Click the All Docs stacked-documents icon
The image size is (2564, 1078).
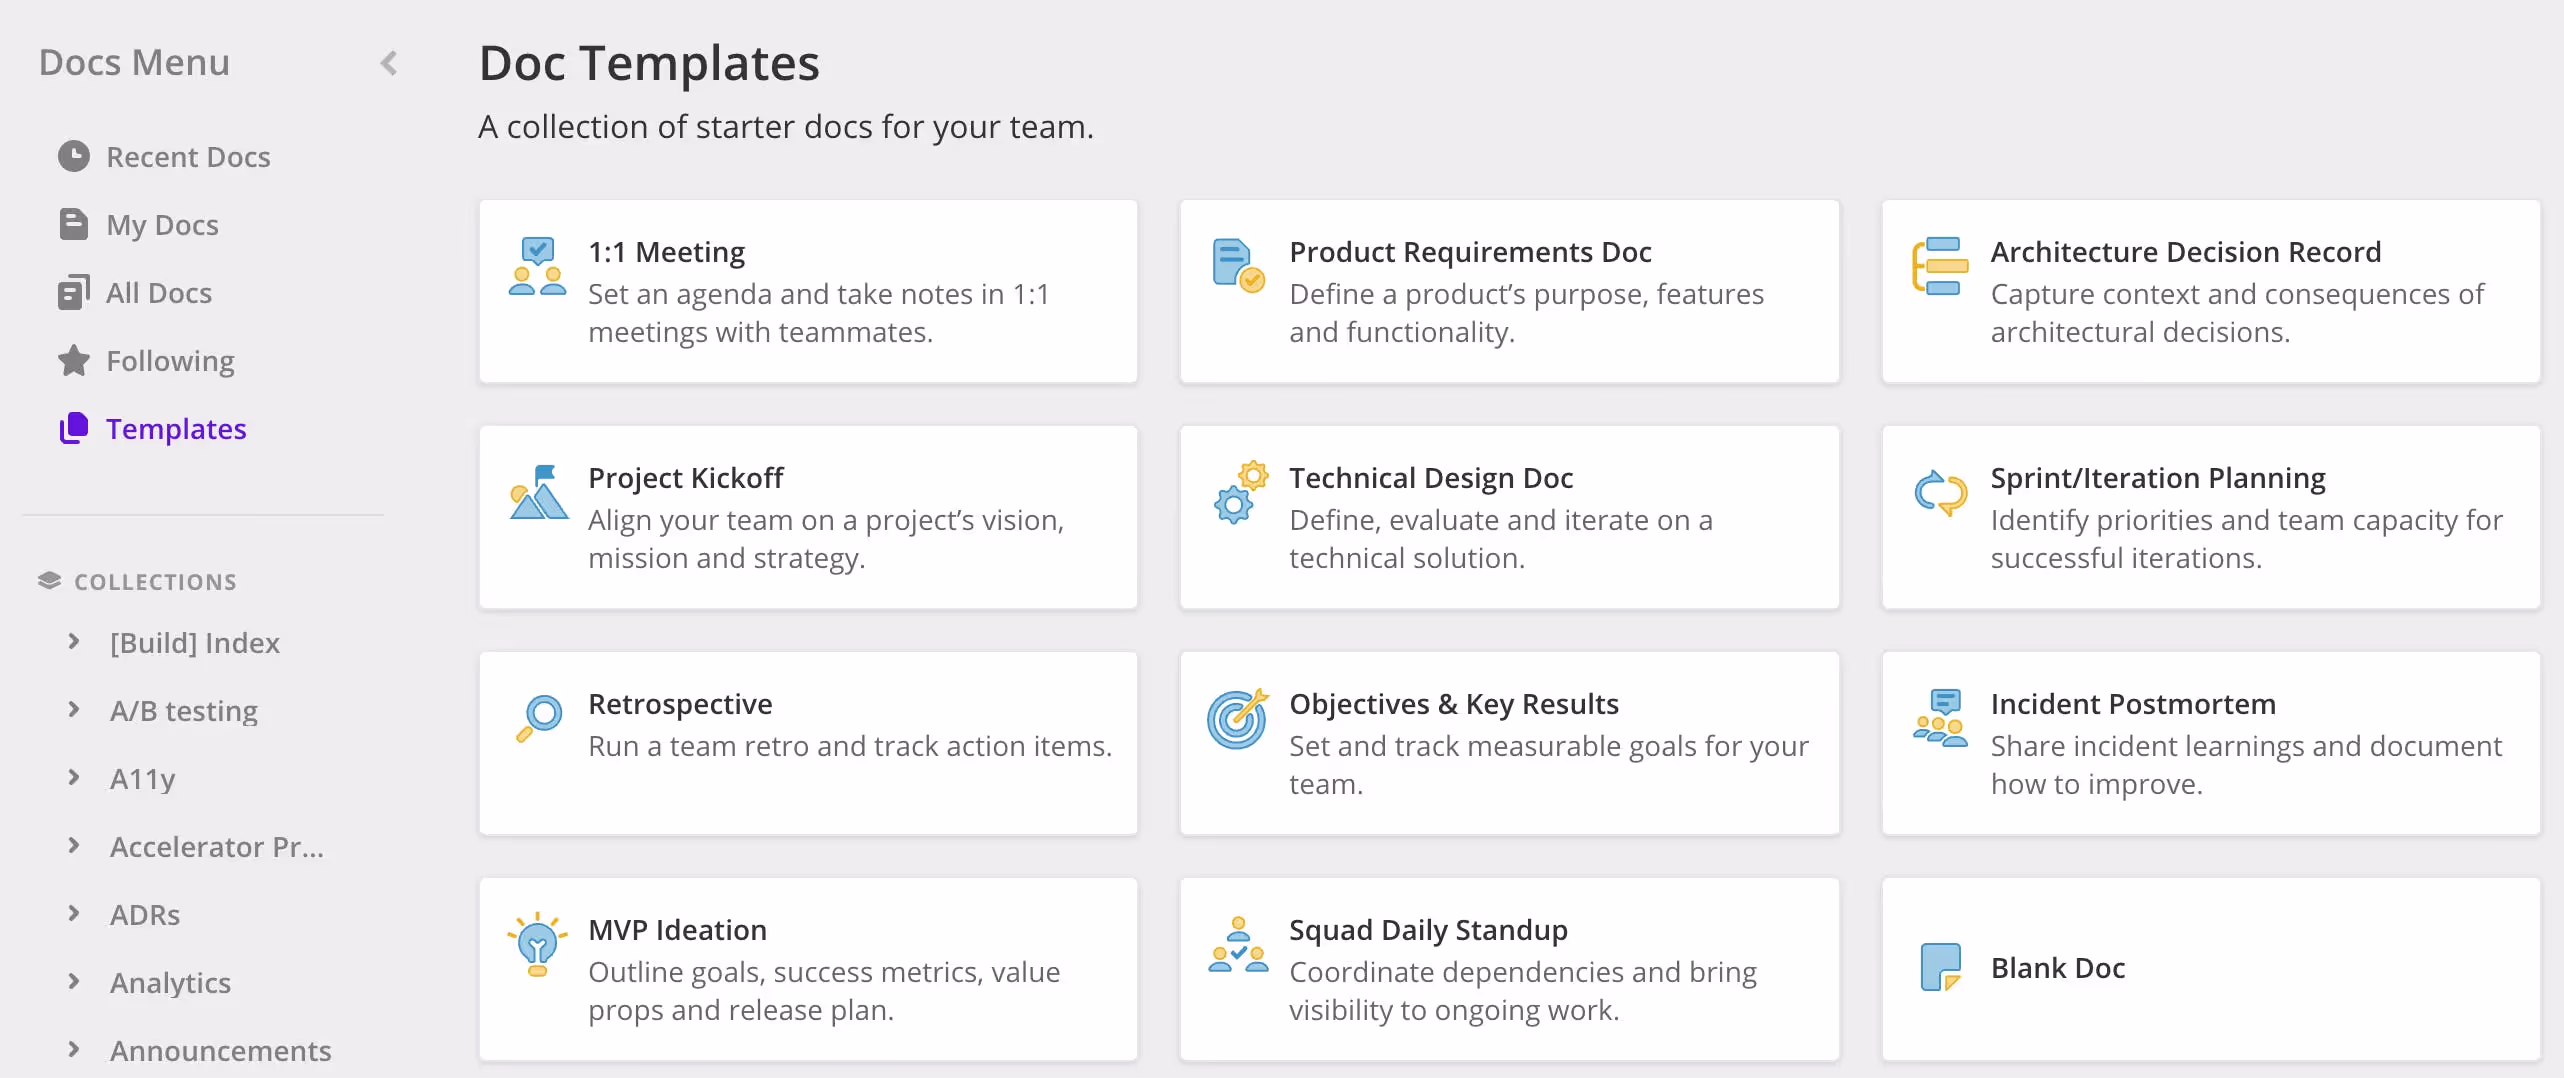pyautogui.click(x=73, y=292)
